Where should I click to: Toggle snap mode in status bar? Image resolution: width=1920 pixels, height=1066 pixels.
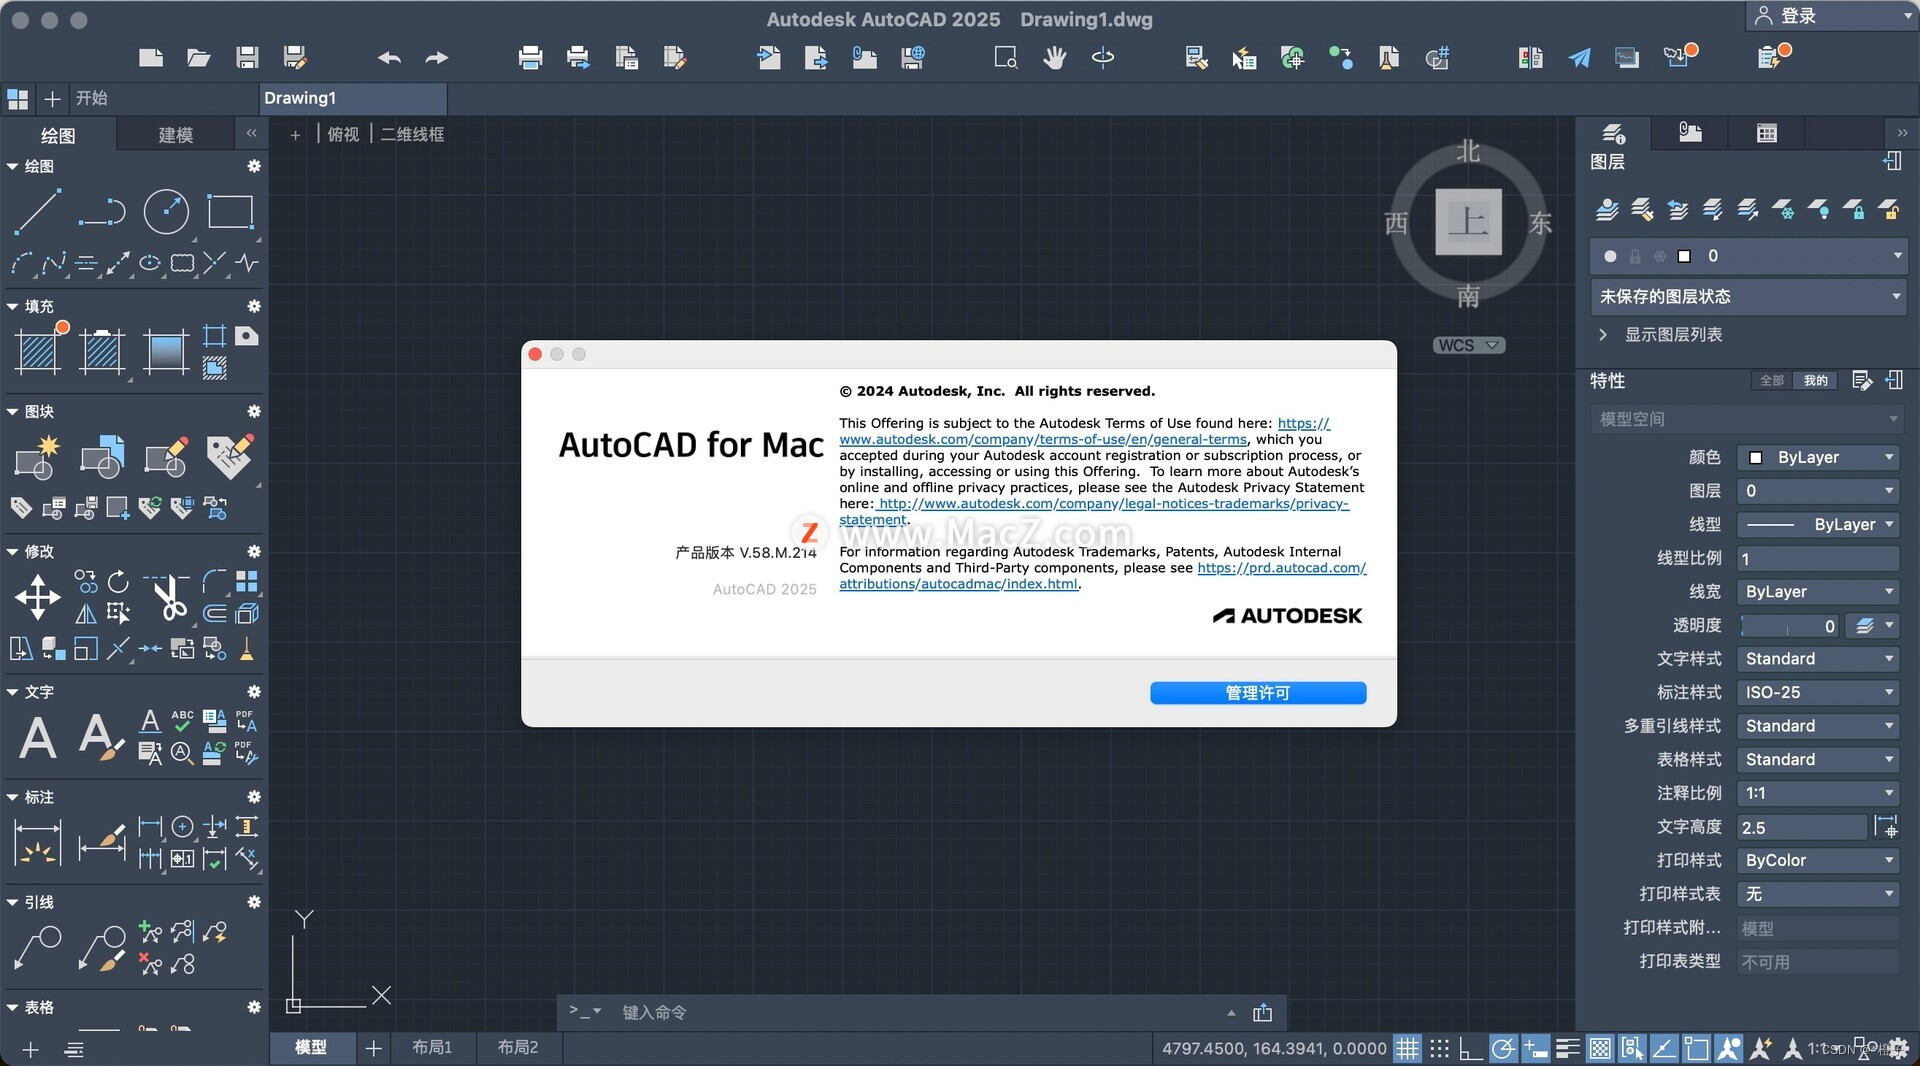pyautogui.click(x=1439, y=1048)
